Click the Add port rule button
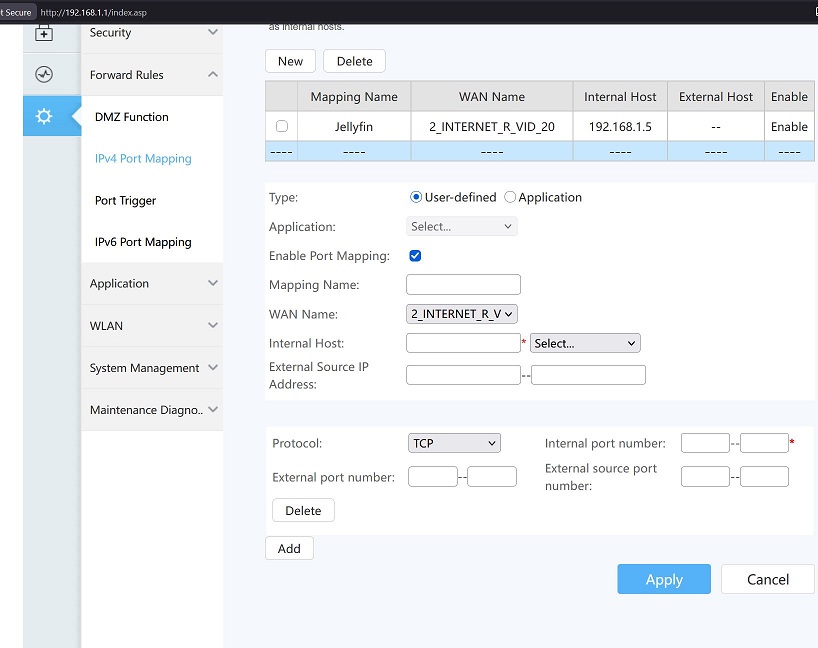Image resolution: width=818 pixels, height=648 pixels. [289, 548]
